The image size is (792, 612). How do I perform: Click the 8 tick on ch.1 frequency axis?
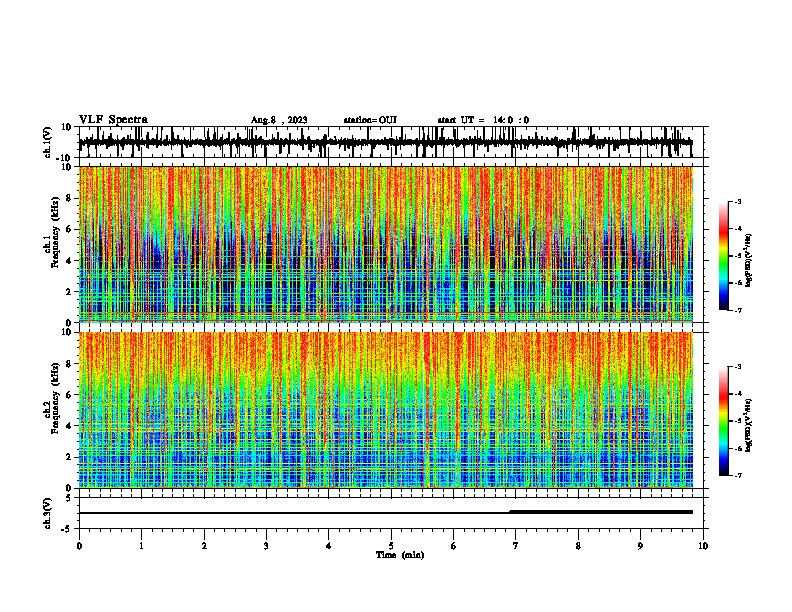coord(69,198)
